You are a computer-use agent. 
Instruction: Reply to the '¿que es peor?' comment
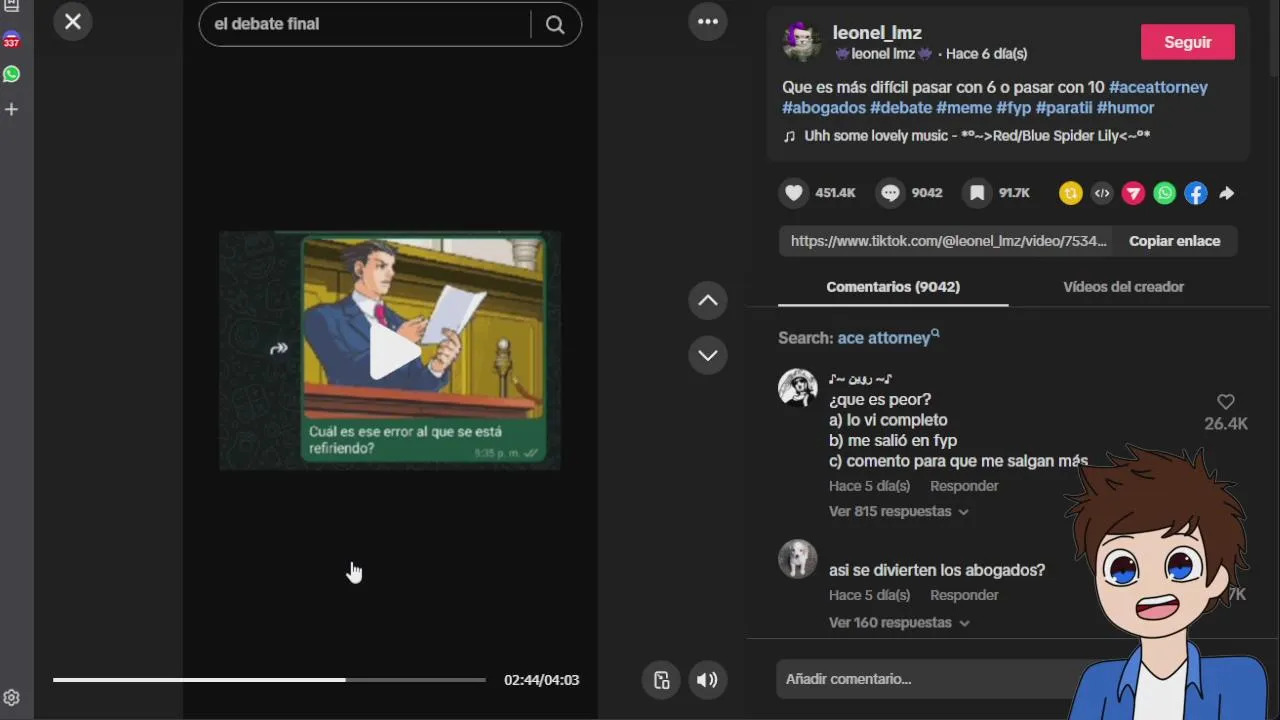(964, 486)
